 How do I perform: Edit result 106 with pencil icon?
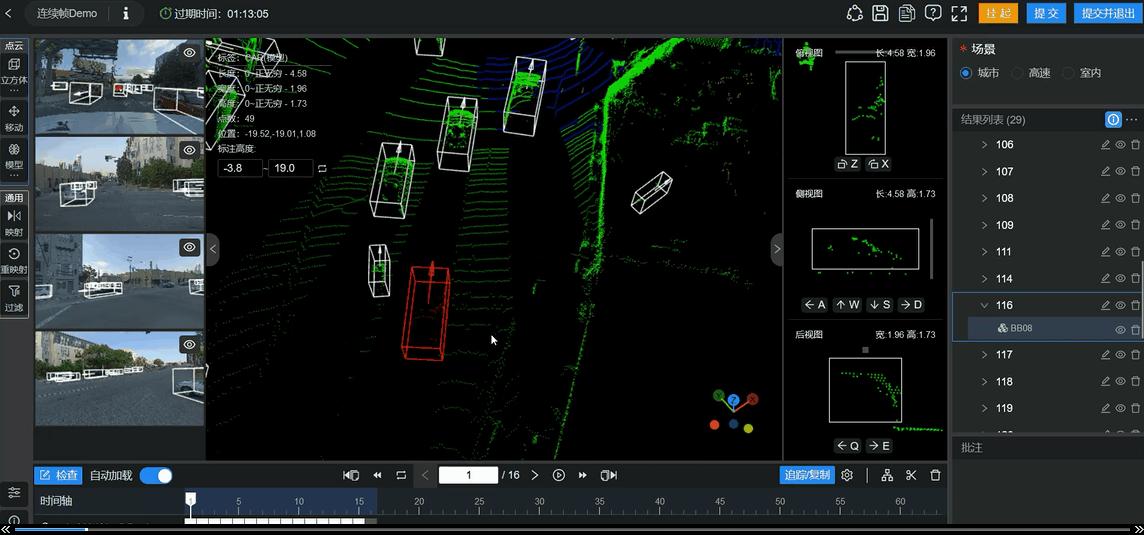1105,145
